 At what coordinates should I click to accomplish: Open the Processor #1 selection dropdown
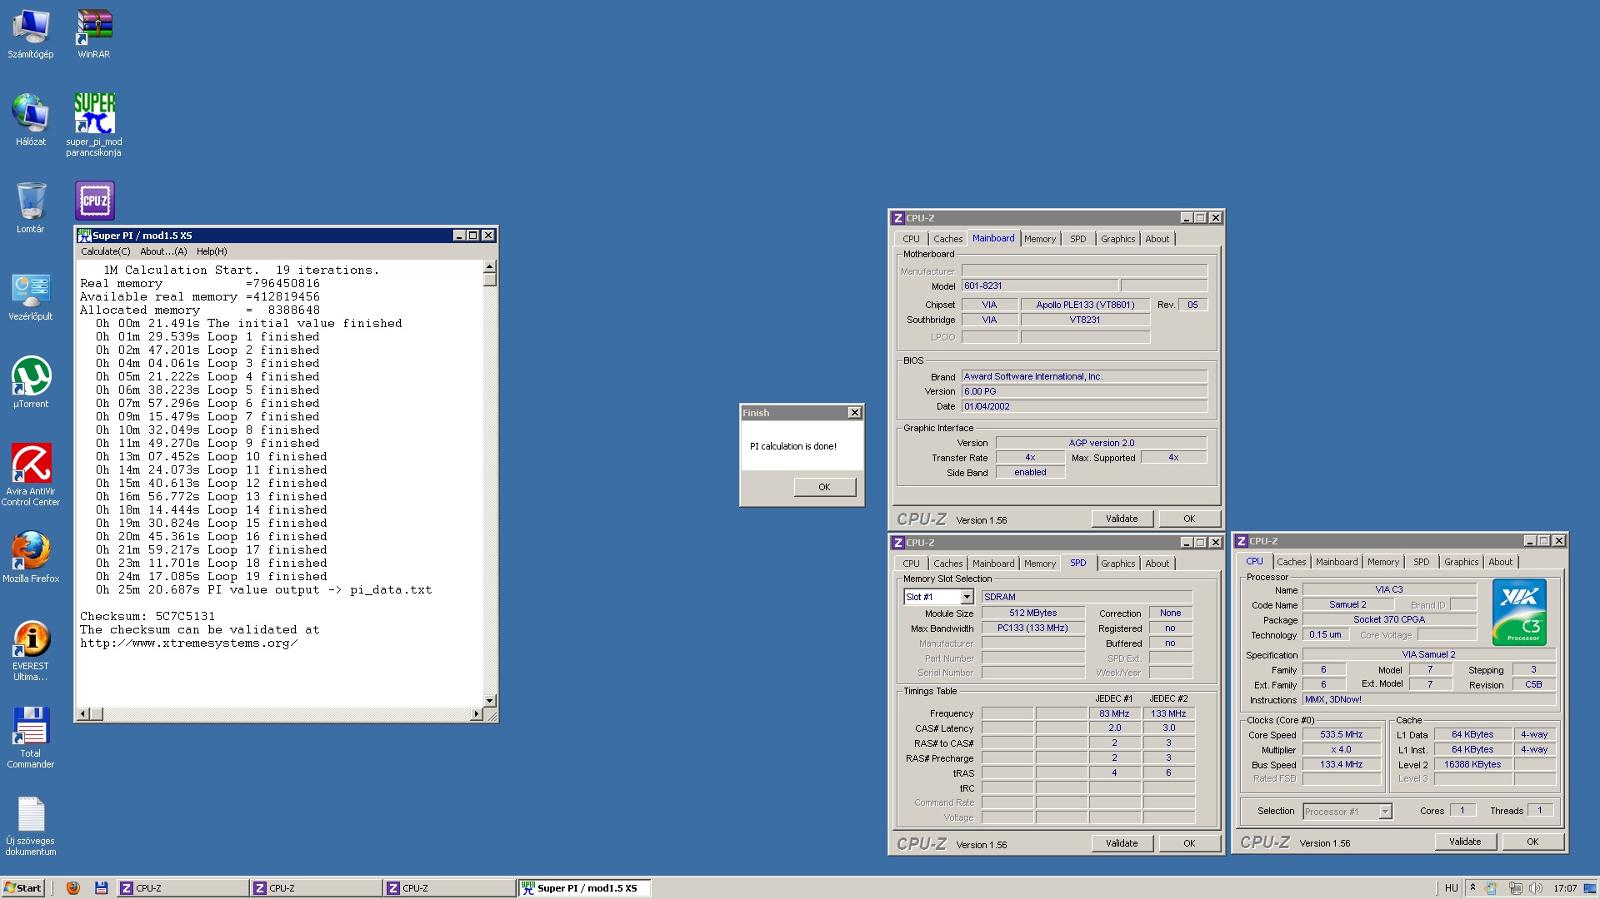[x=1385, y=811]
